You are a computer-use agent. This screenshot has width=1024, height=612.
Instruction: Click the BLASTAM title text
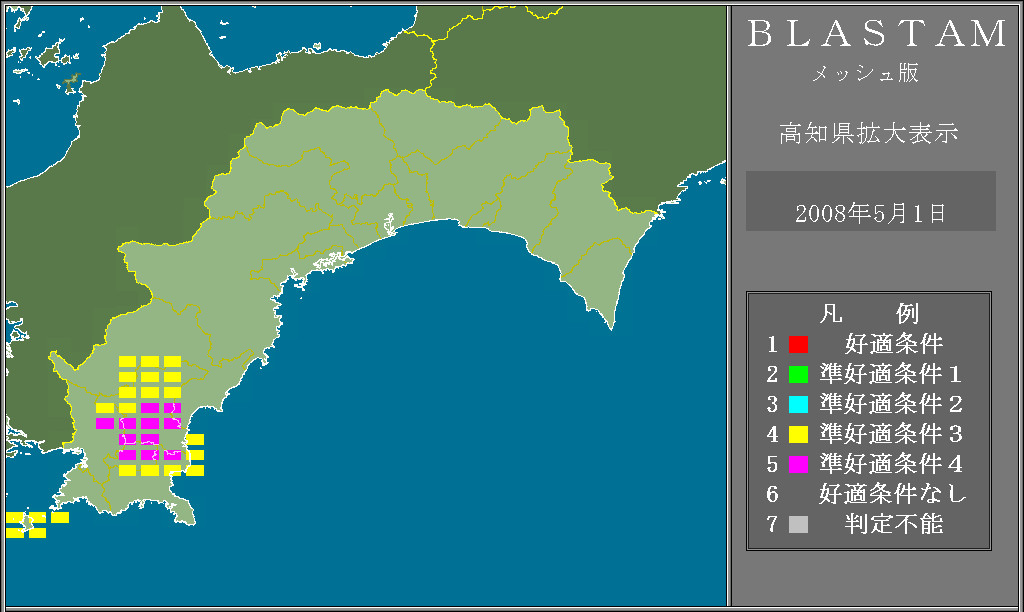877,34
